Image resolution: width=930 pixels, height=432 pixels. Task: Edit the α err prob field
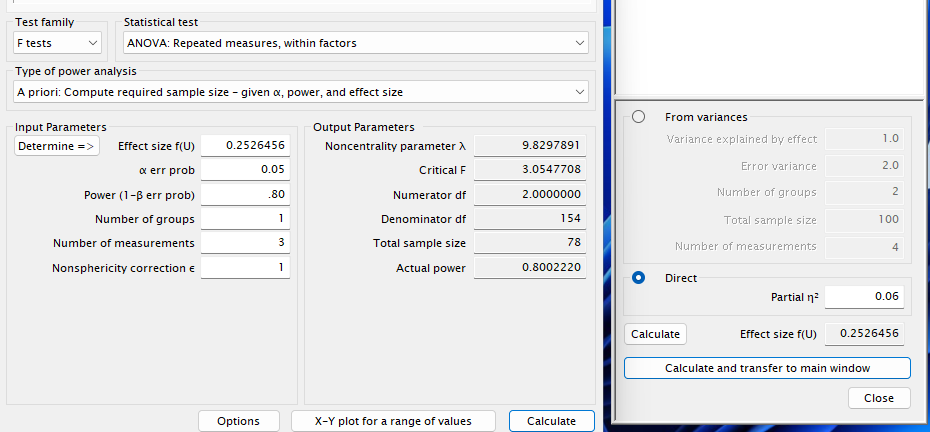pos(245,170)
